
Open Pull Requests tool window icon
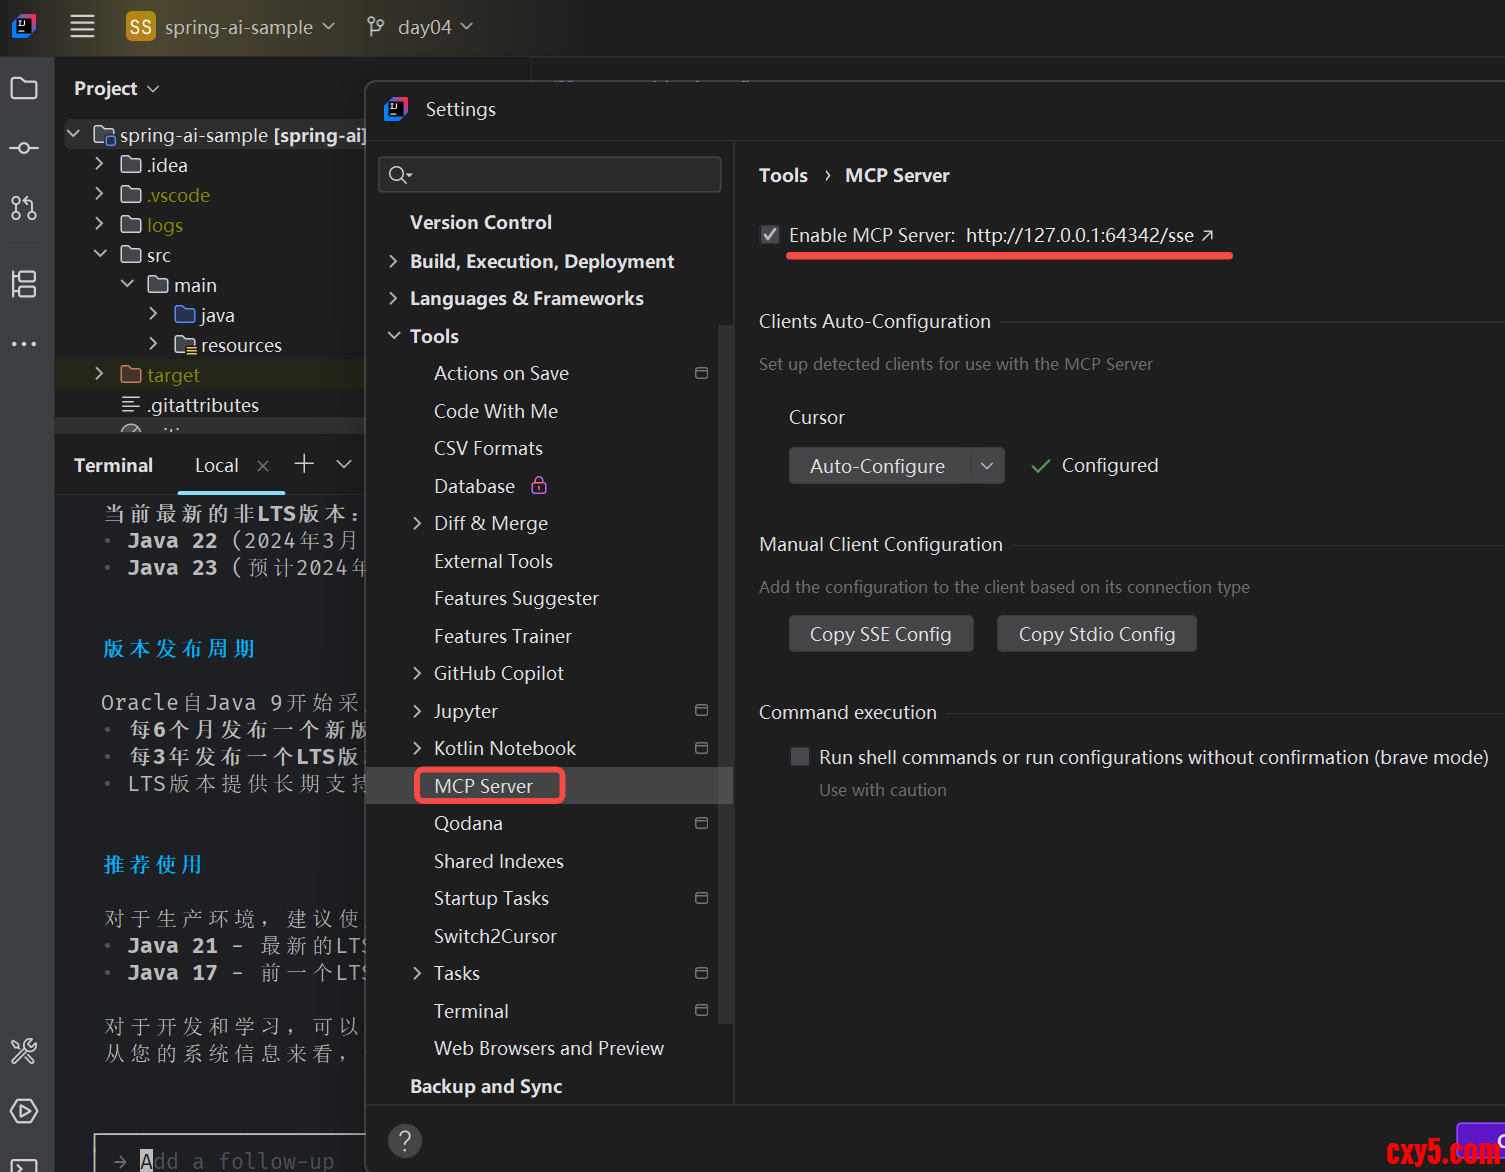click(24, 208)
